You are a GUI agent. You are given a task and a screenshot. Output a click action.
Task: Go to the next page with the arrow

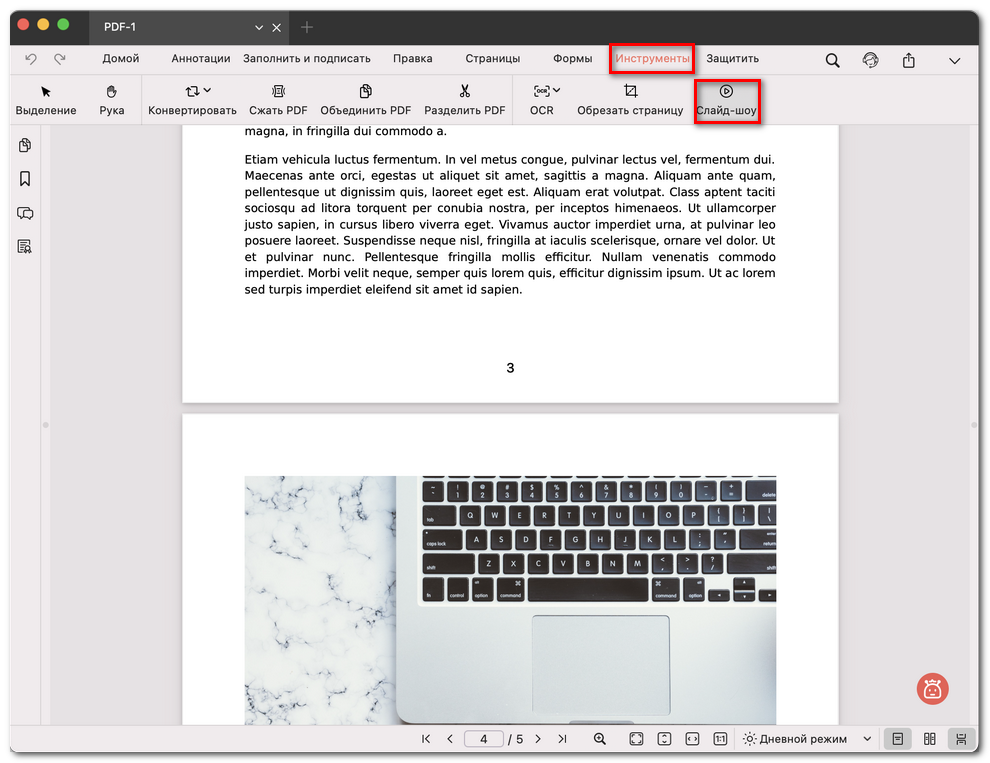coord(538,738)
